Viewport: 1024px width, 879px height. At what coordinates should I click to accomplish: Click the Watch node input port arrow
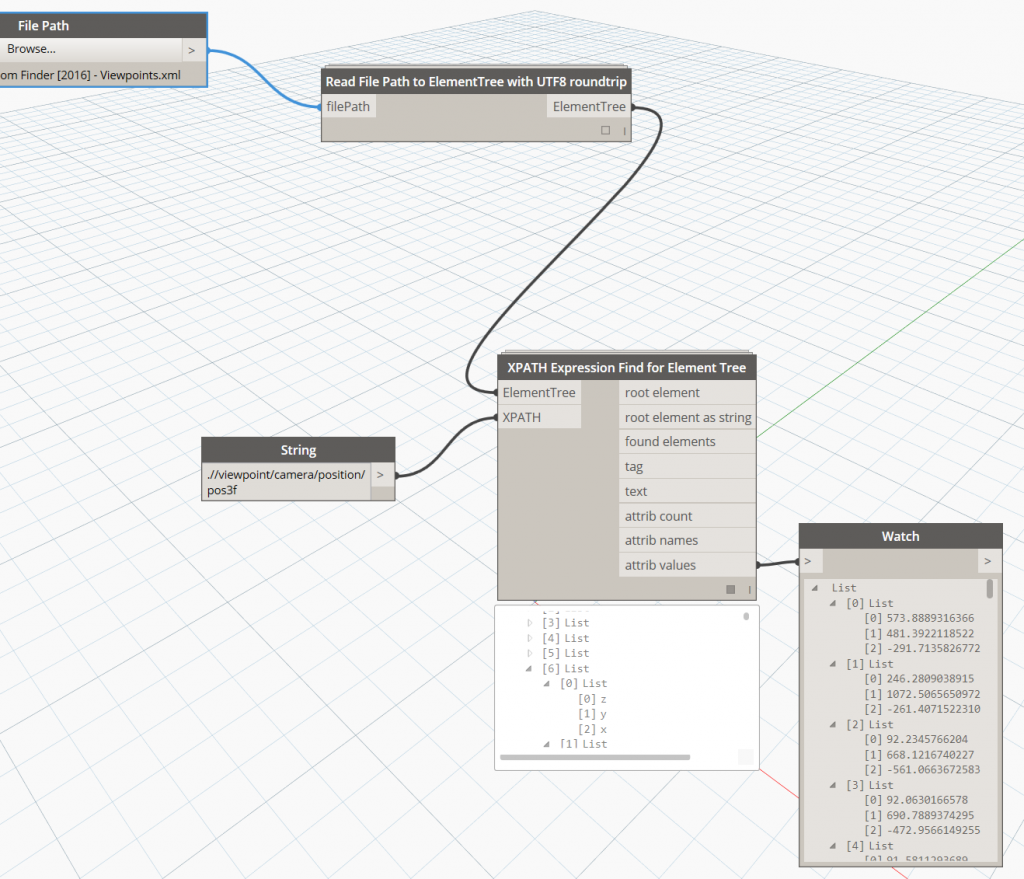808,561
